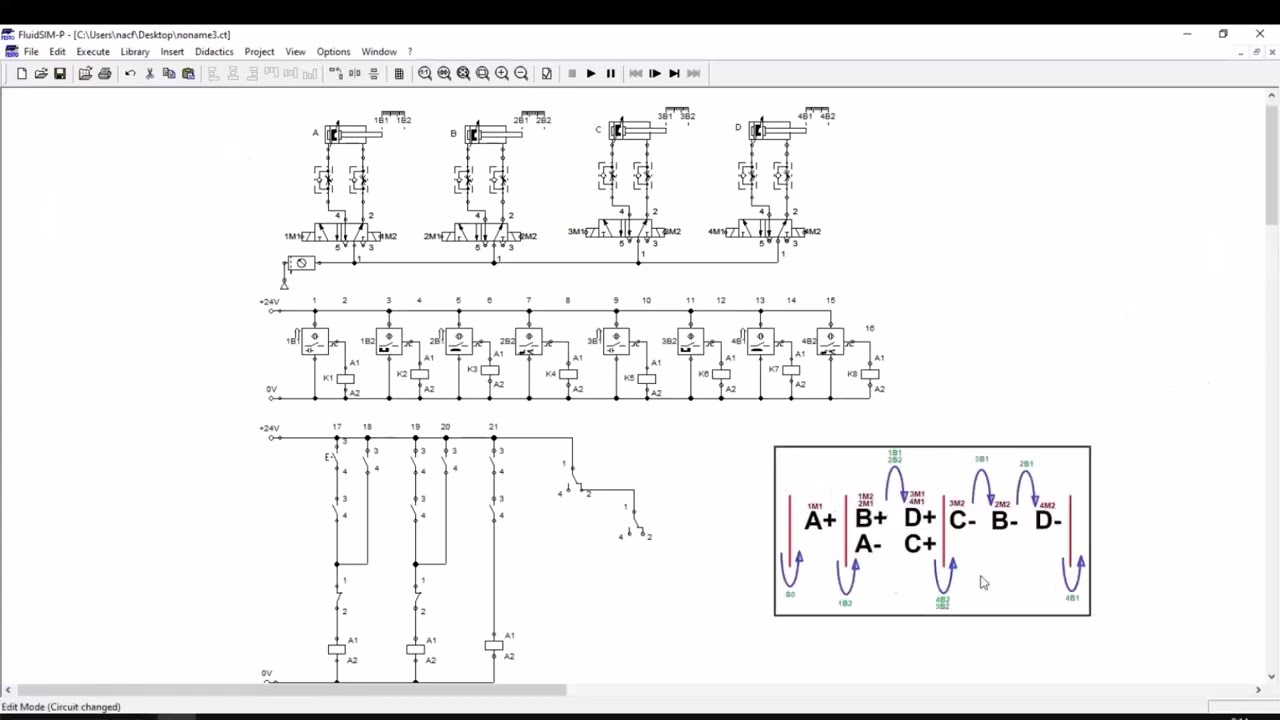Group the selected objects
1280x720 pixels.
tap(335, 73)
